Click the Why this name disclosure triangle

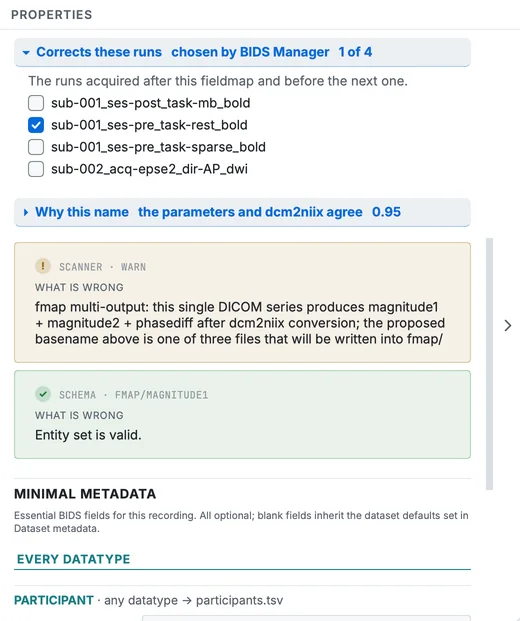coord(26,212)
